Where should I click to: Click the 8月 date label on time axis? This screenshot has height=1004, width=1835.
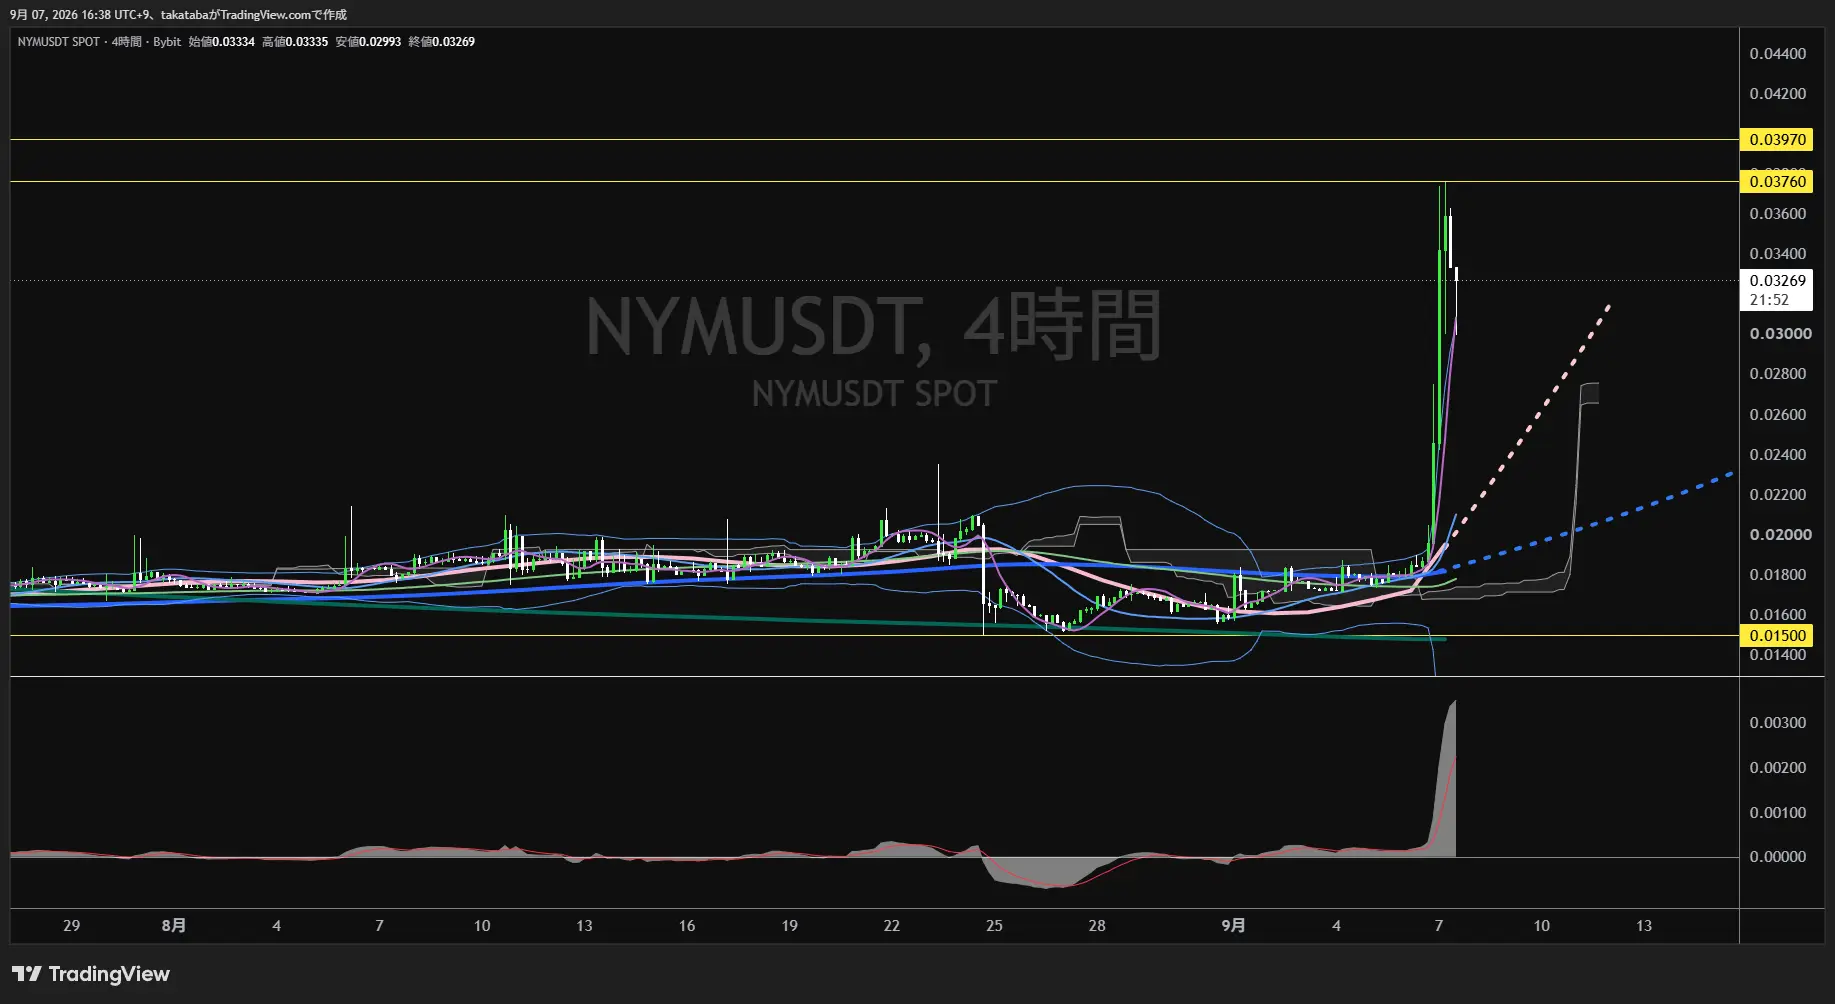[174, 926]
